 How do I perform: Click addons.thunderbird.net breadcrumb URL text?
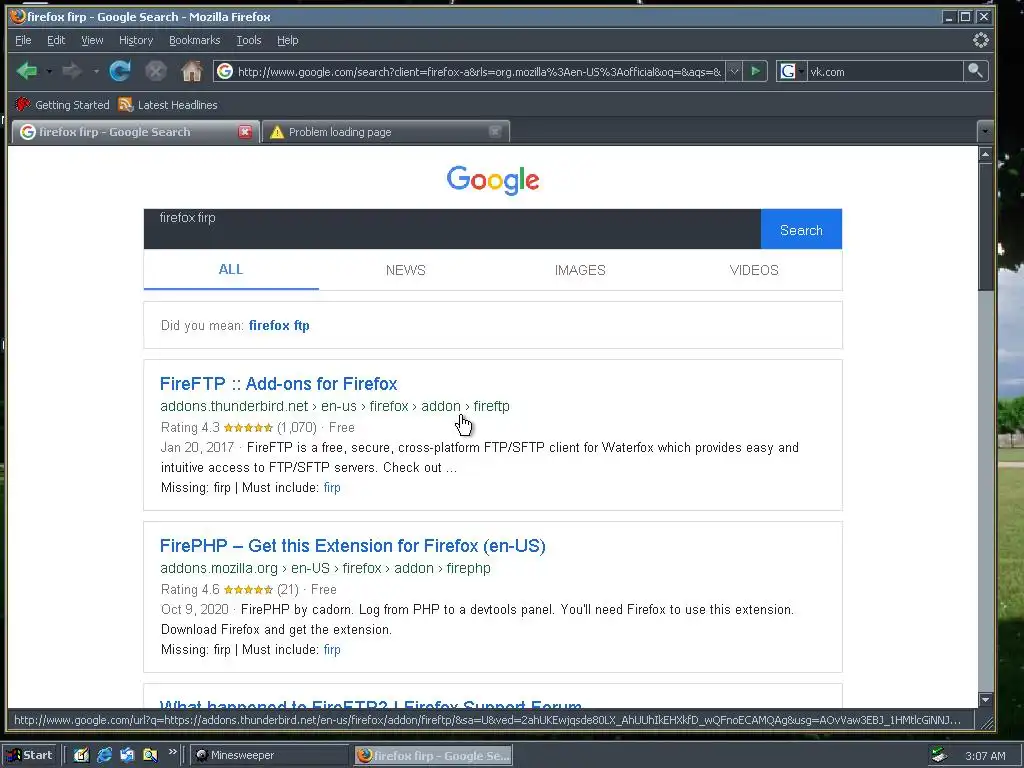click(334, 406)
